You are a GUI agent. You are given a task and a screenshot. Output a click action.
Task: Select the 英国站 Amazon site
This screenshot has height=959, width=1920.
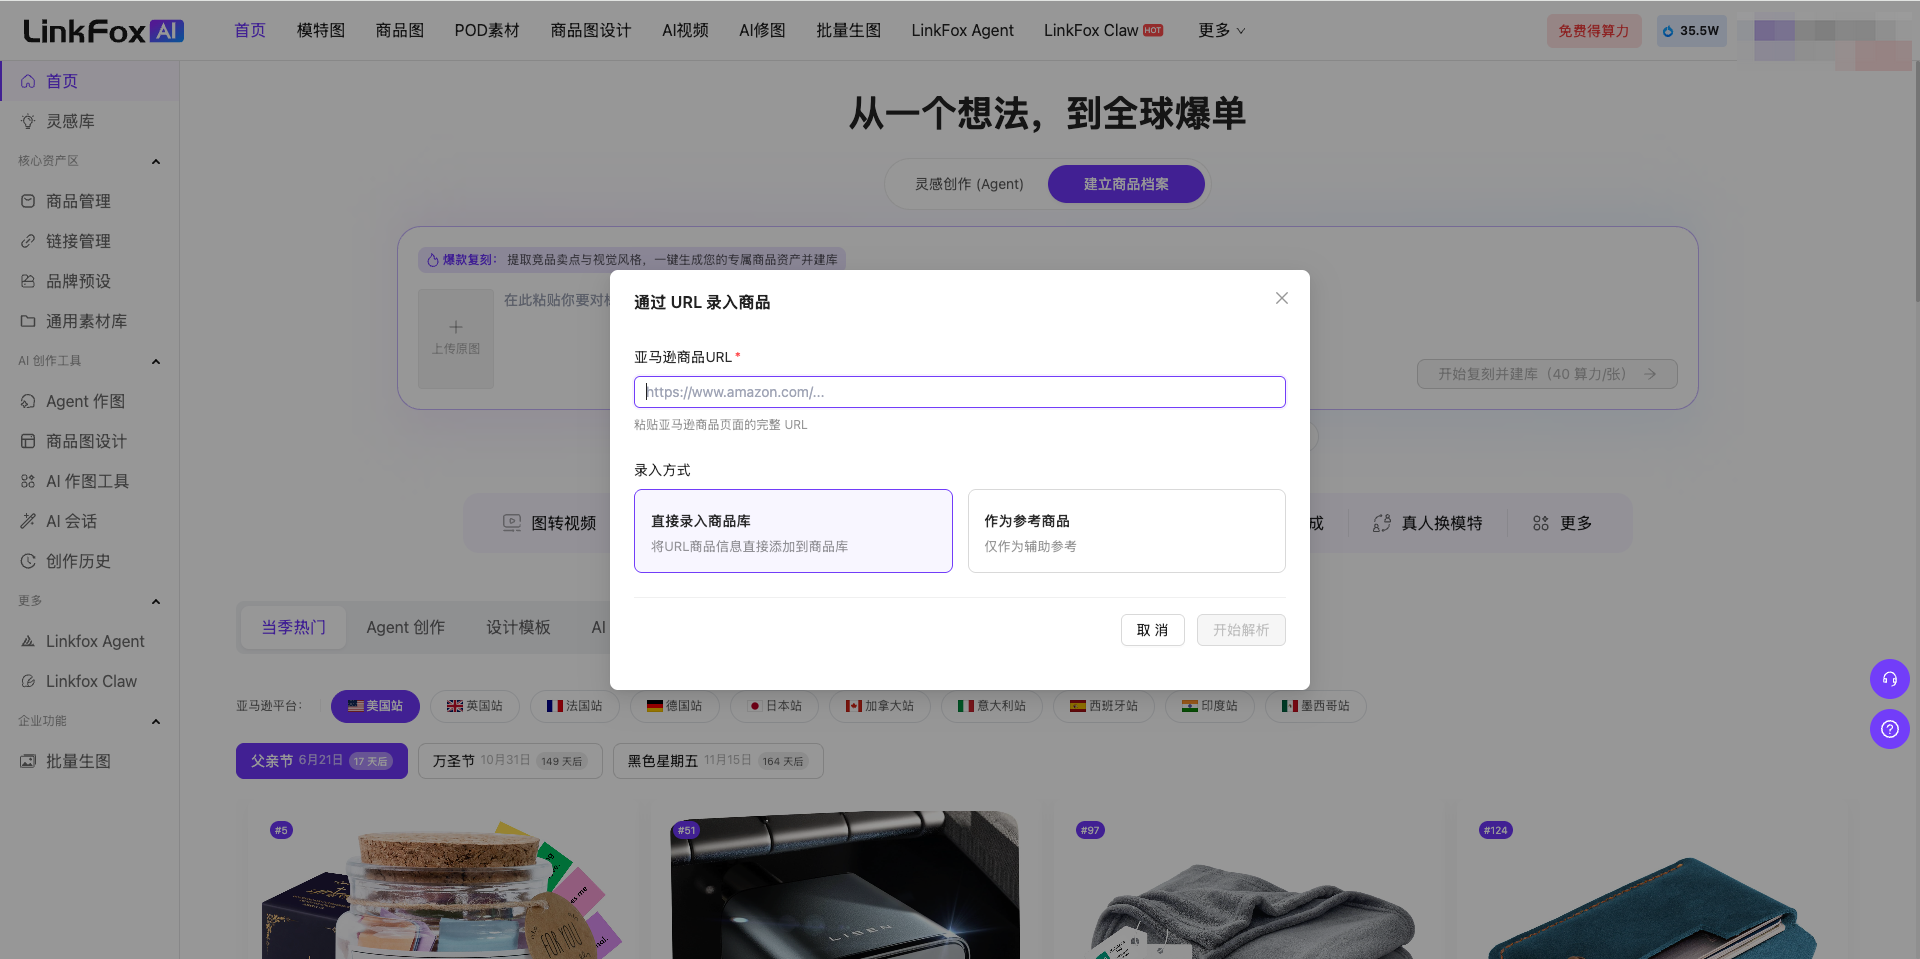474,706
